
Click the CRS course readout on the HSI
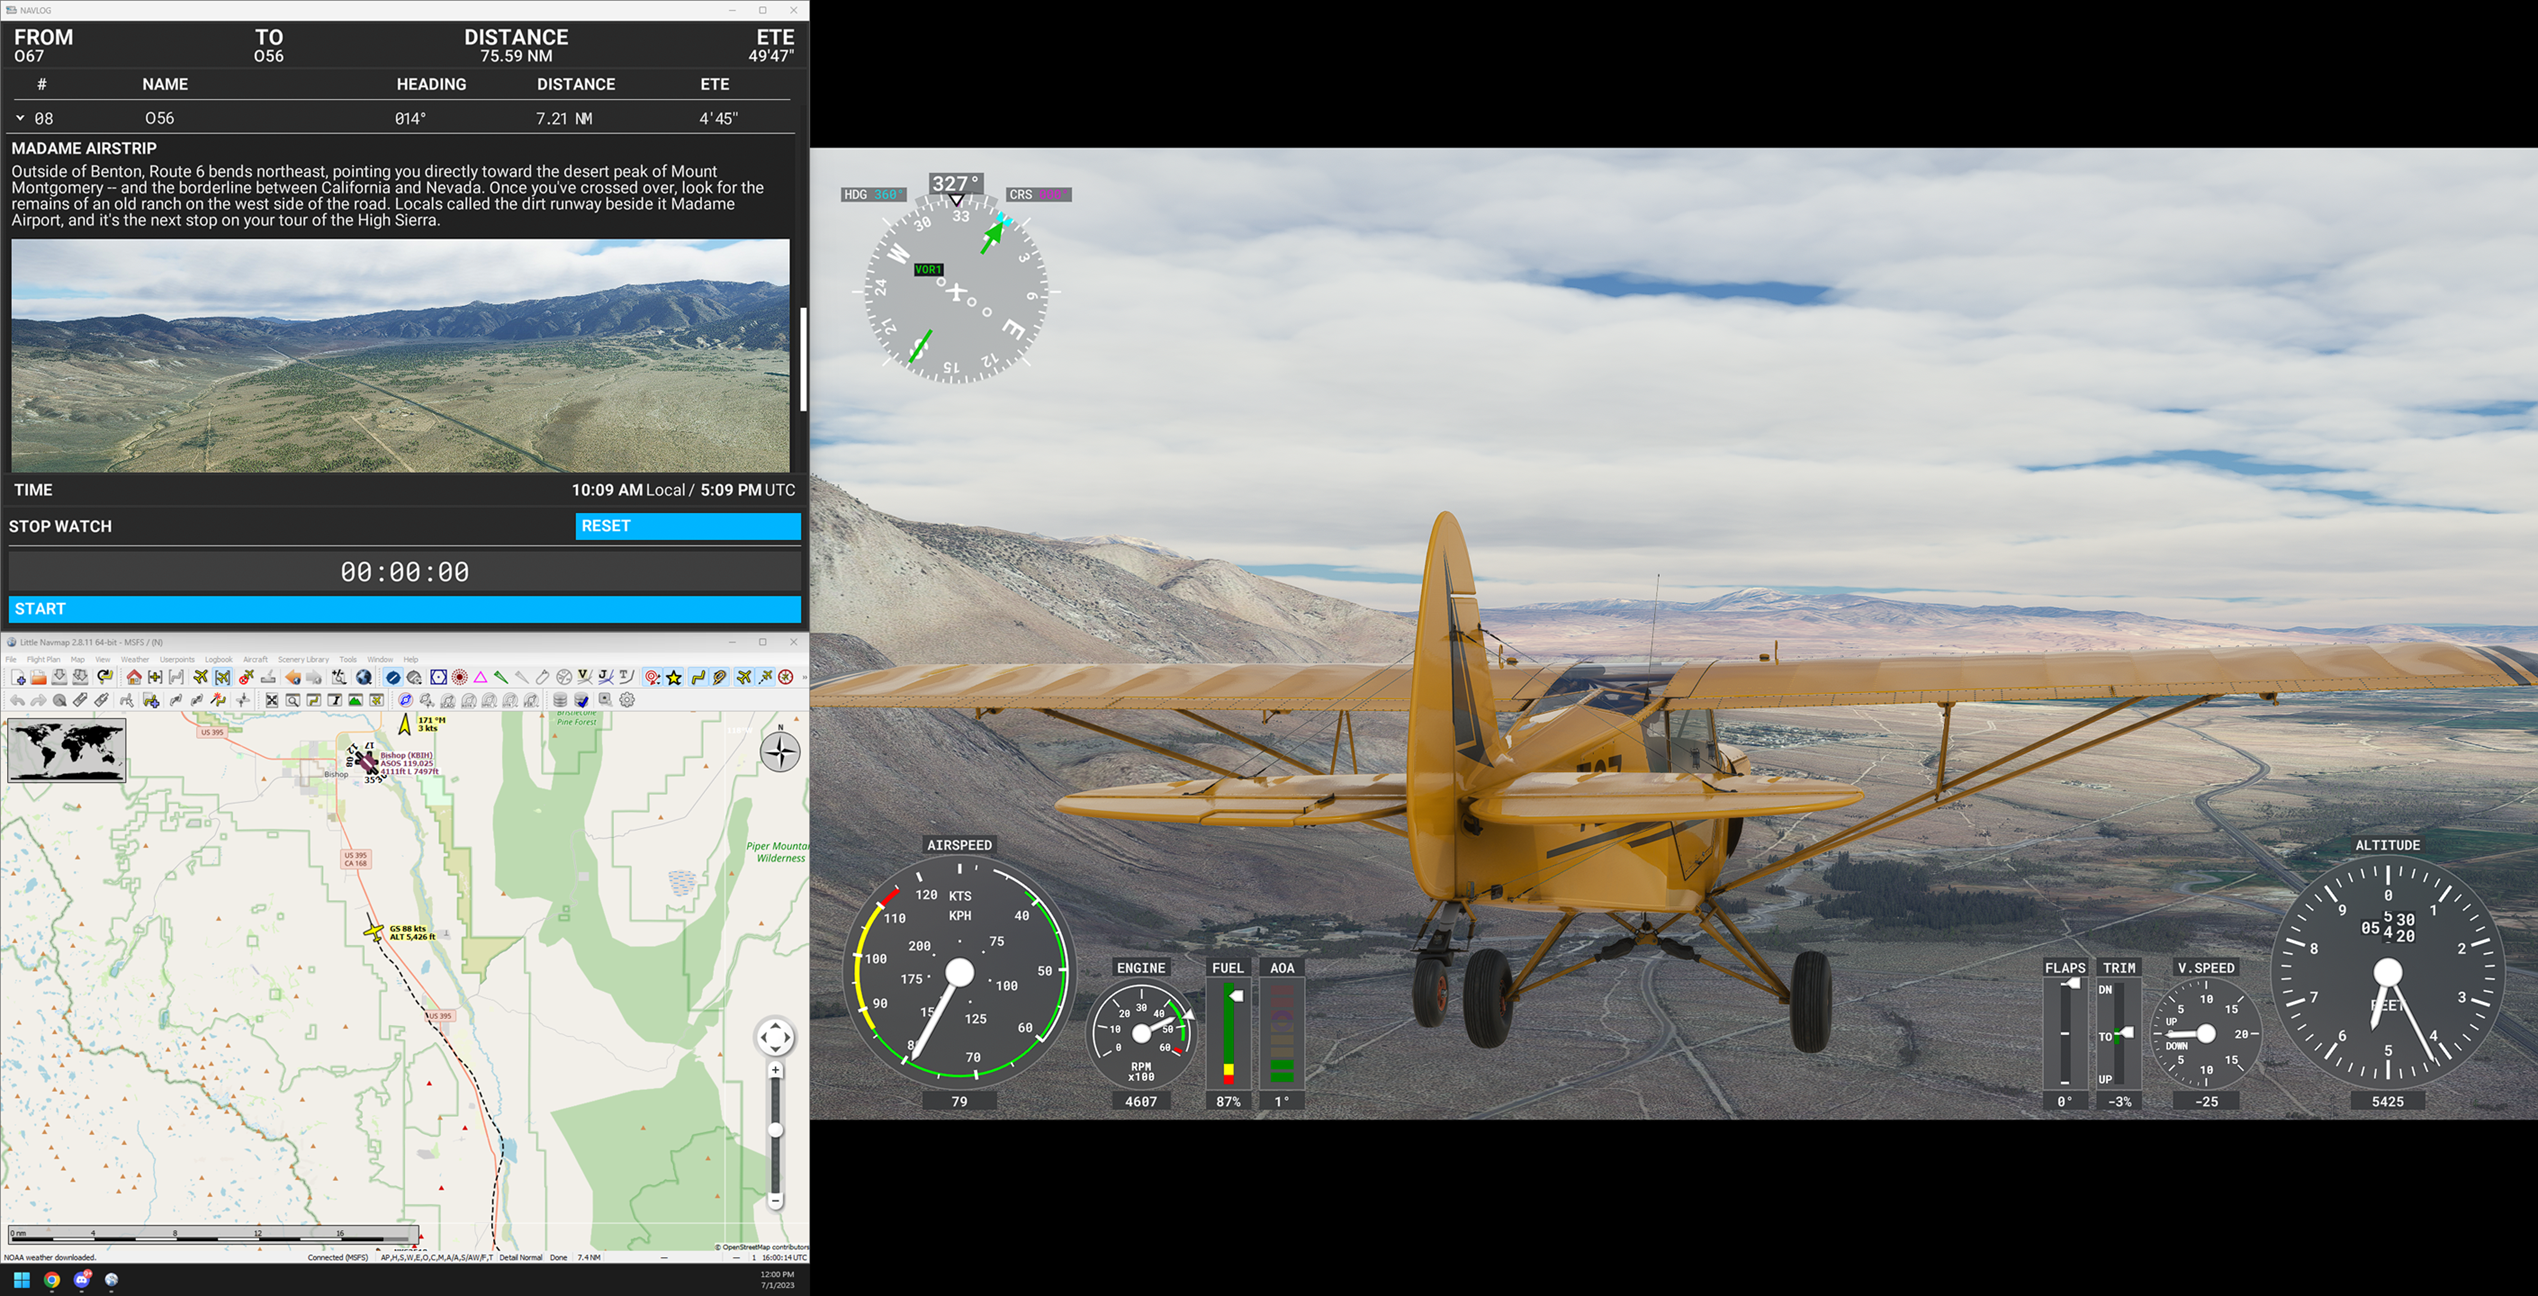1038,195
